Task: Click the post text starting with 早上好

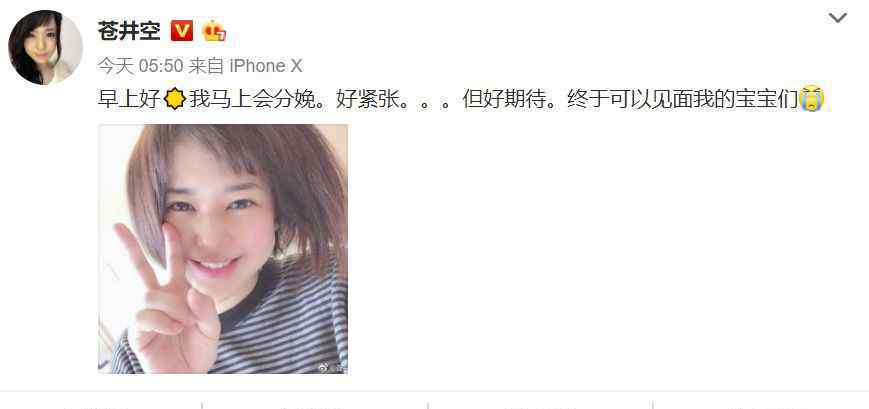Action: point(462,100)
